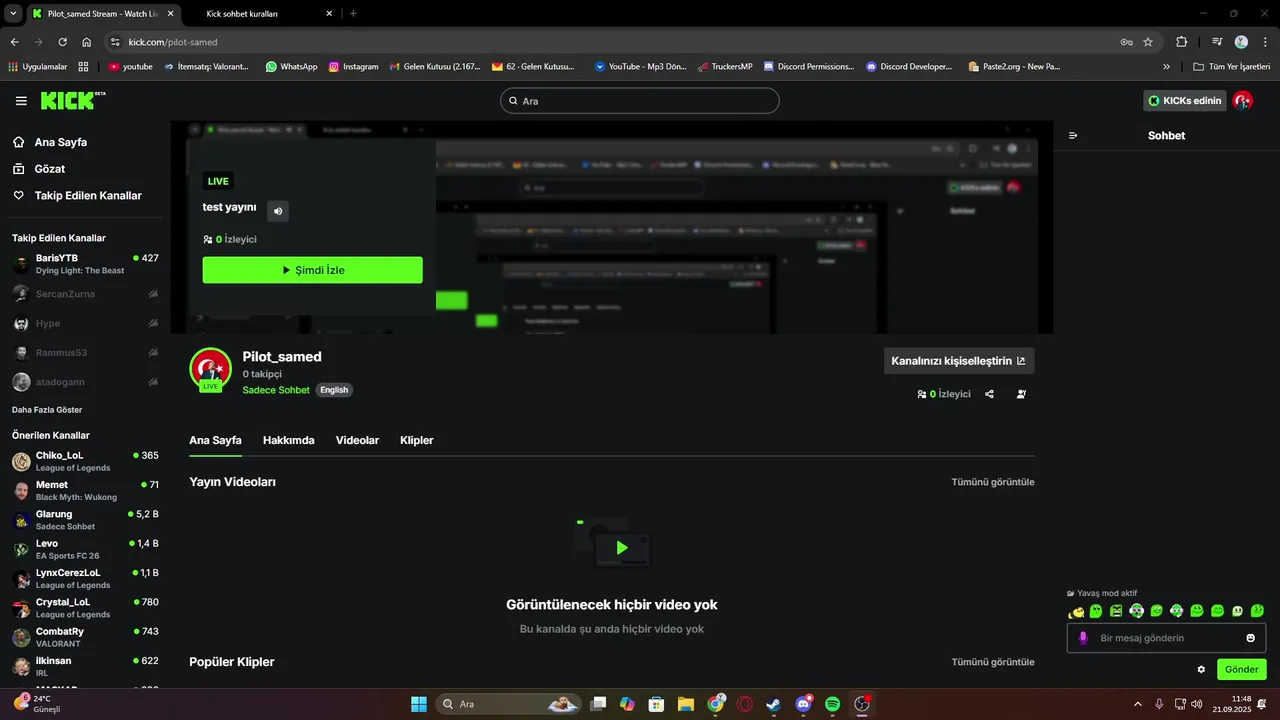Click the address bar URL

tap(173, 42)
